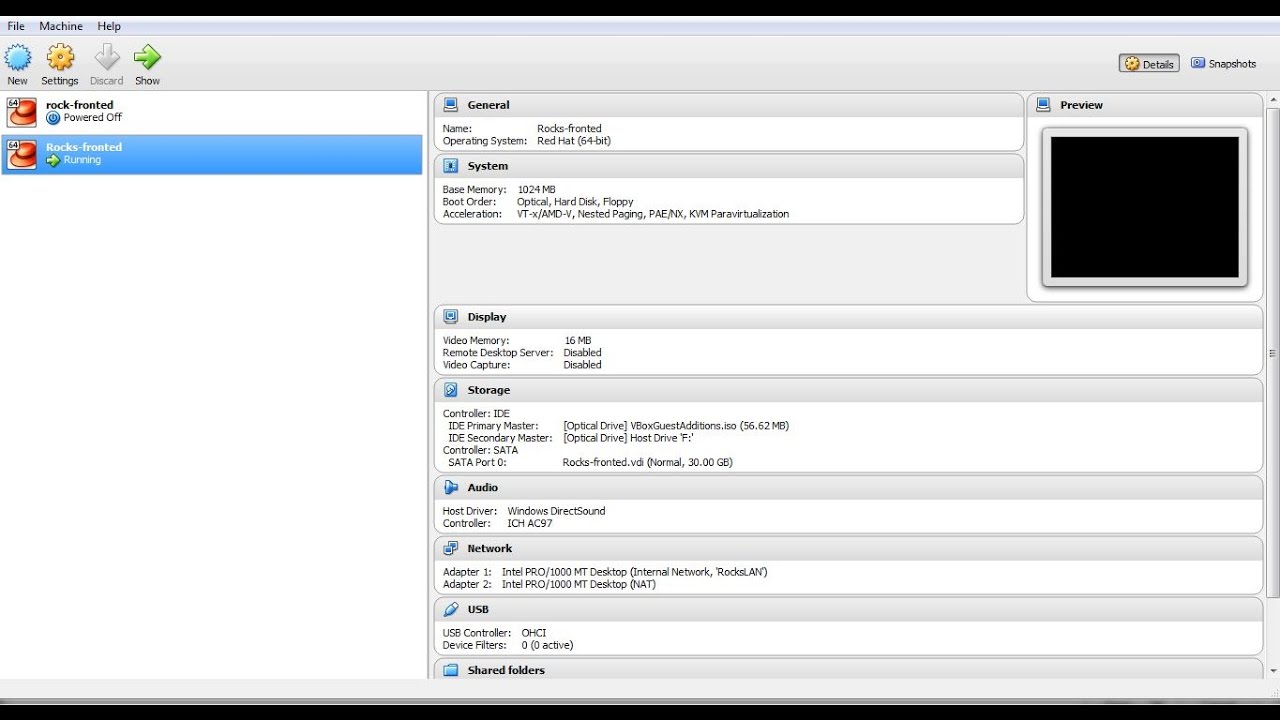Click the Rocks-fronted.vdi SATA disk entry
1280x720 pixels.
(x=648, y=463)
